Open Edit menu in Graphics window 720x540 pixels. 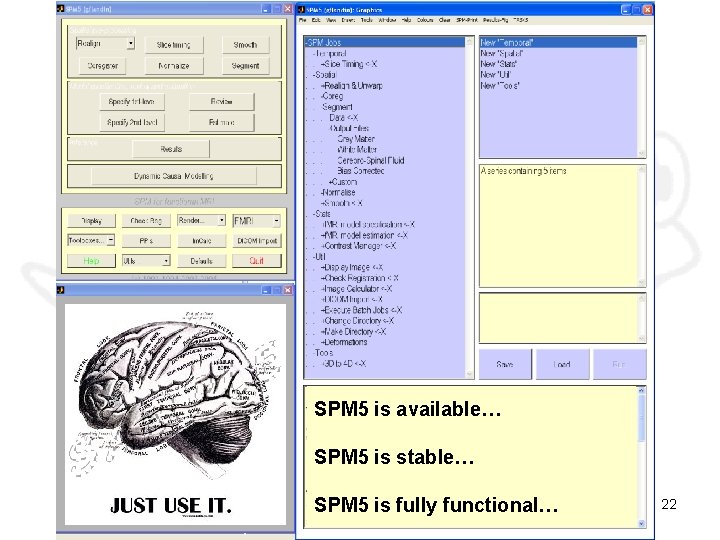(316, 20)
